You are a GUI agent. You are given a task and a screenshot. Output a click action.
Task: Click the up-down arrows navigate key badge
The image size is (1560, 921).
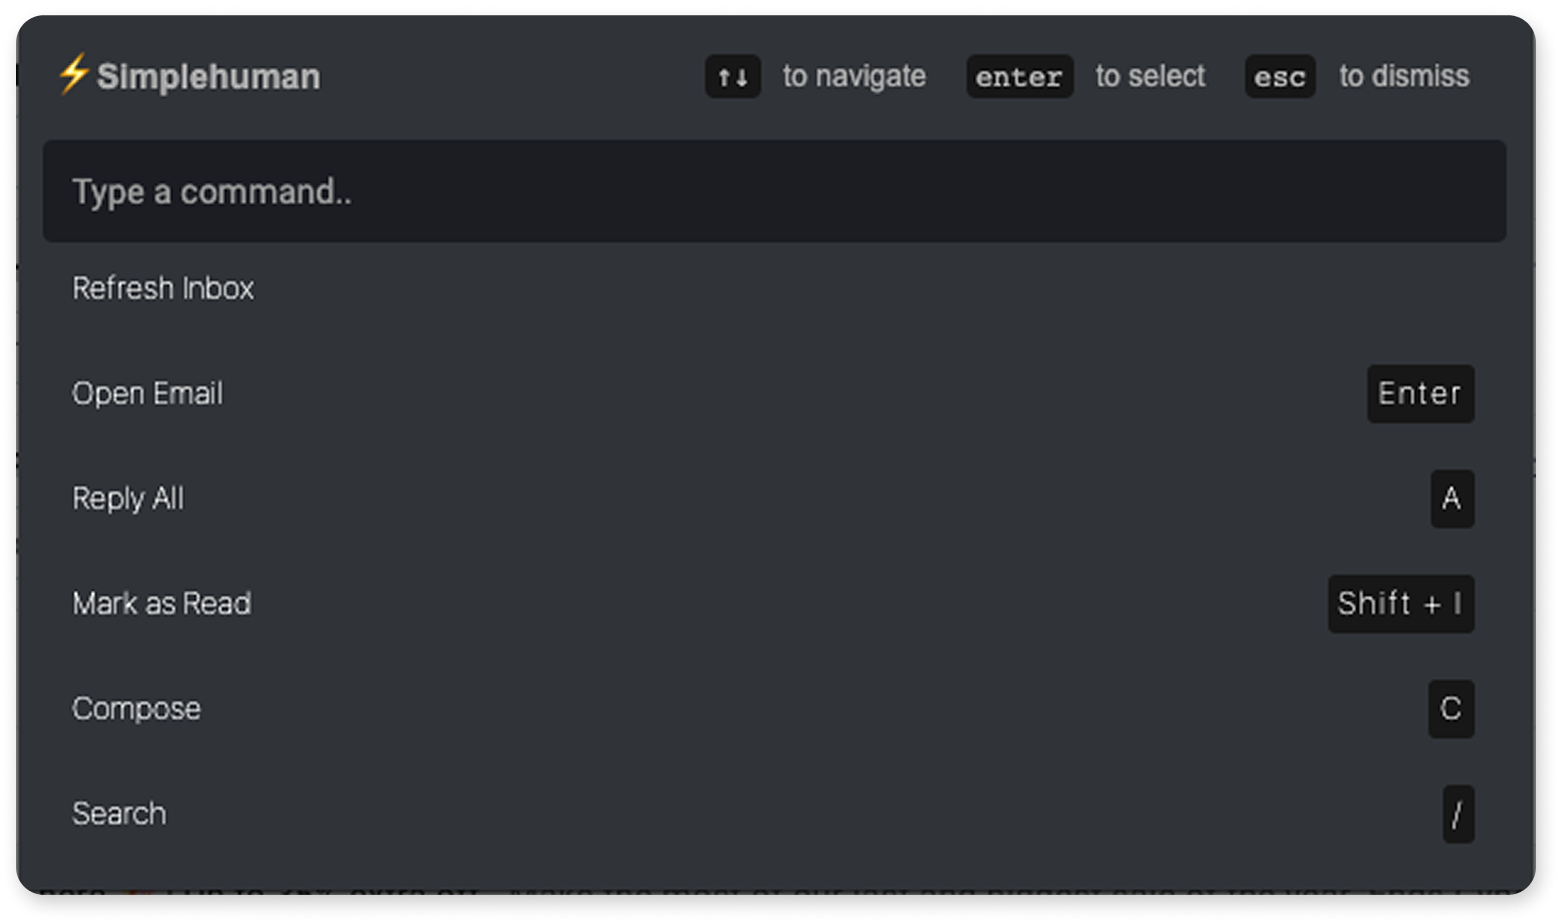733,77
